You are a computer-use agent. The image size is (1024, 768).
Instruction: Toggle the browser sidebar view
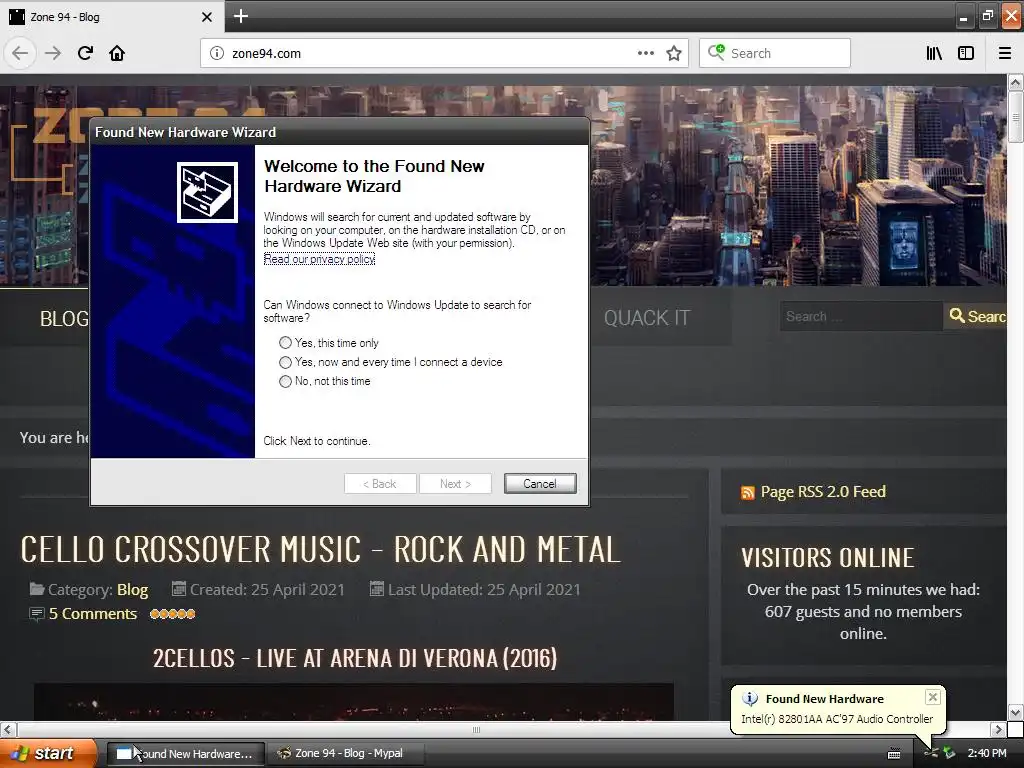point(966,54)
